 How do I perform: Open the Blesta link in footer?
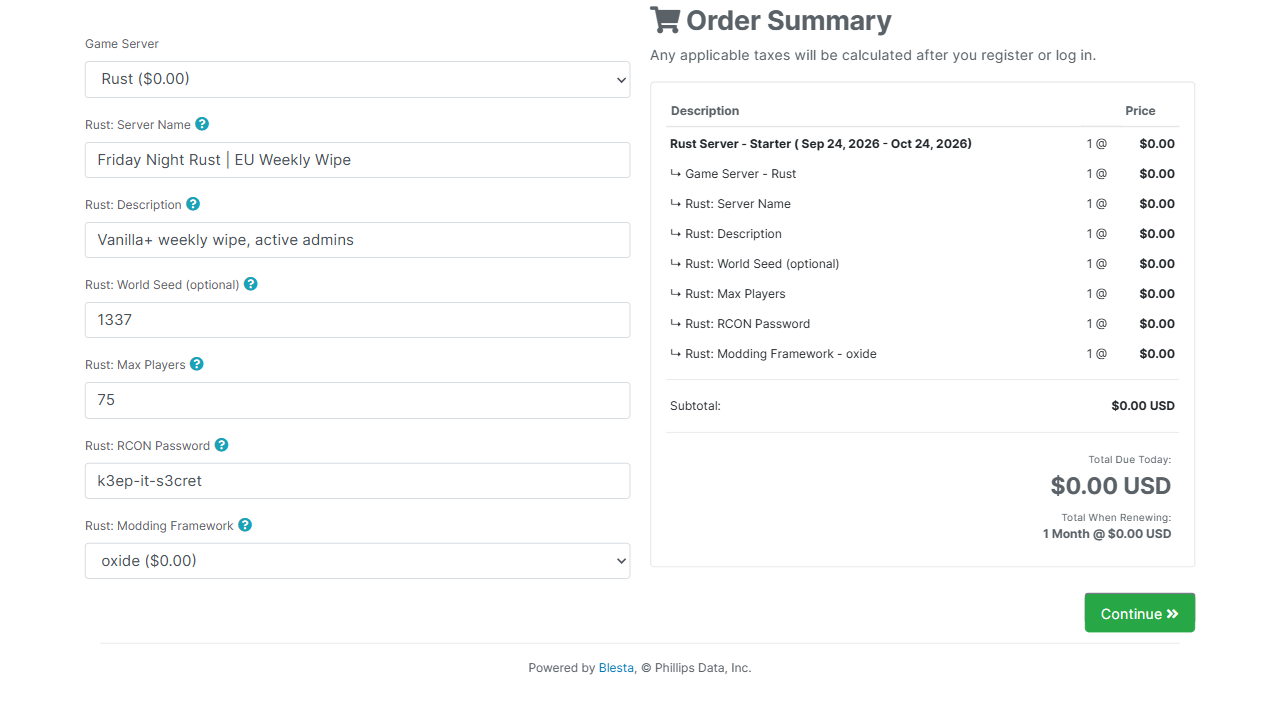tap(616, 668)
